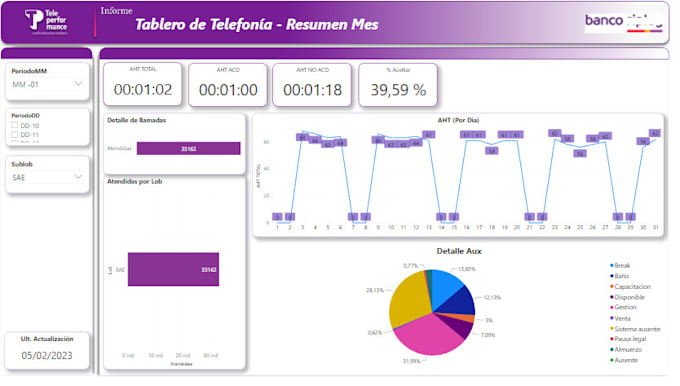Image resolution: width=680 pixels, height=386 pixels.
Task: Click the Tablero de Telefonía - Resumen Mes heading
Action: click(x=257, y=25)
